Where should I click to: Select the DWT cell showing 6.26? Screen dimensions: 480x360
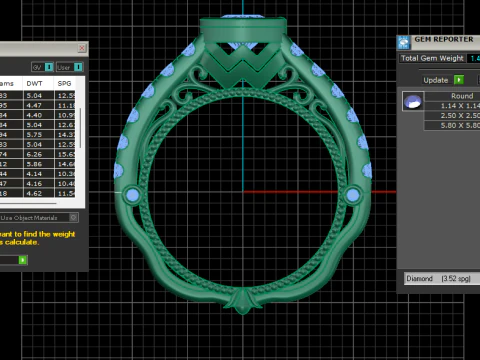pyautogui.click(x=38, y=154)
